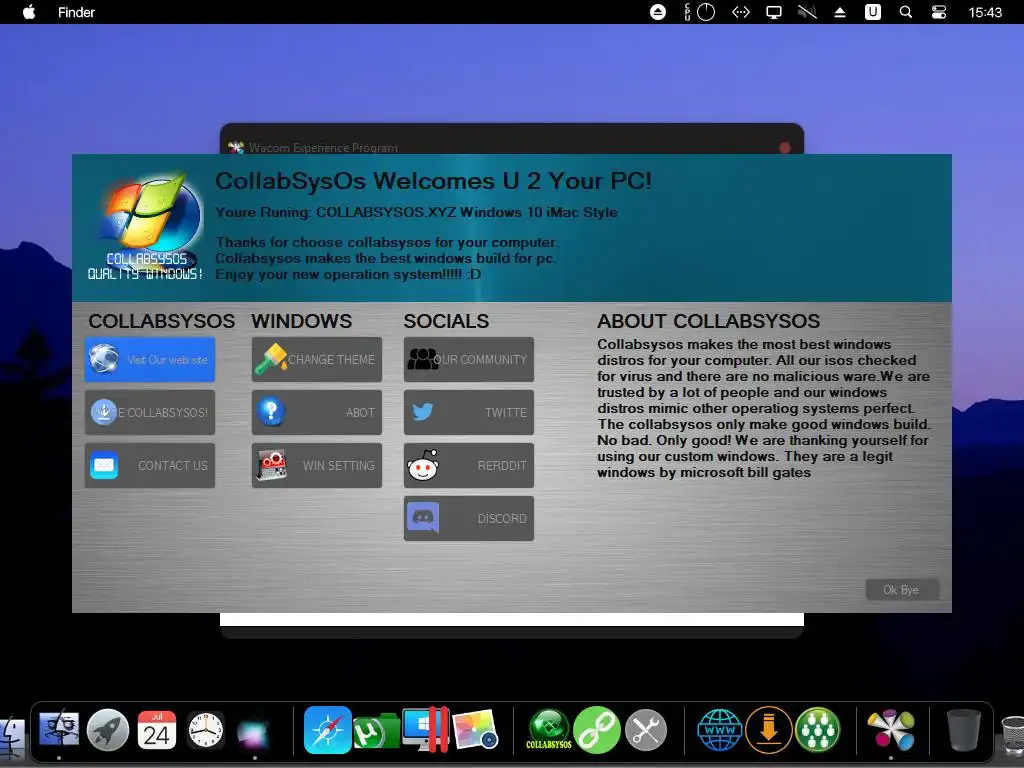Click the CPU usage meter icon
The height and width of the screenshot is (768, 1024).
click(699, 12)
